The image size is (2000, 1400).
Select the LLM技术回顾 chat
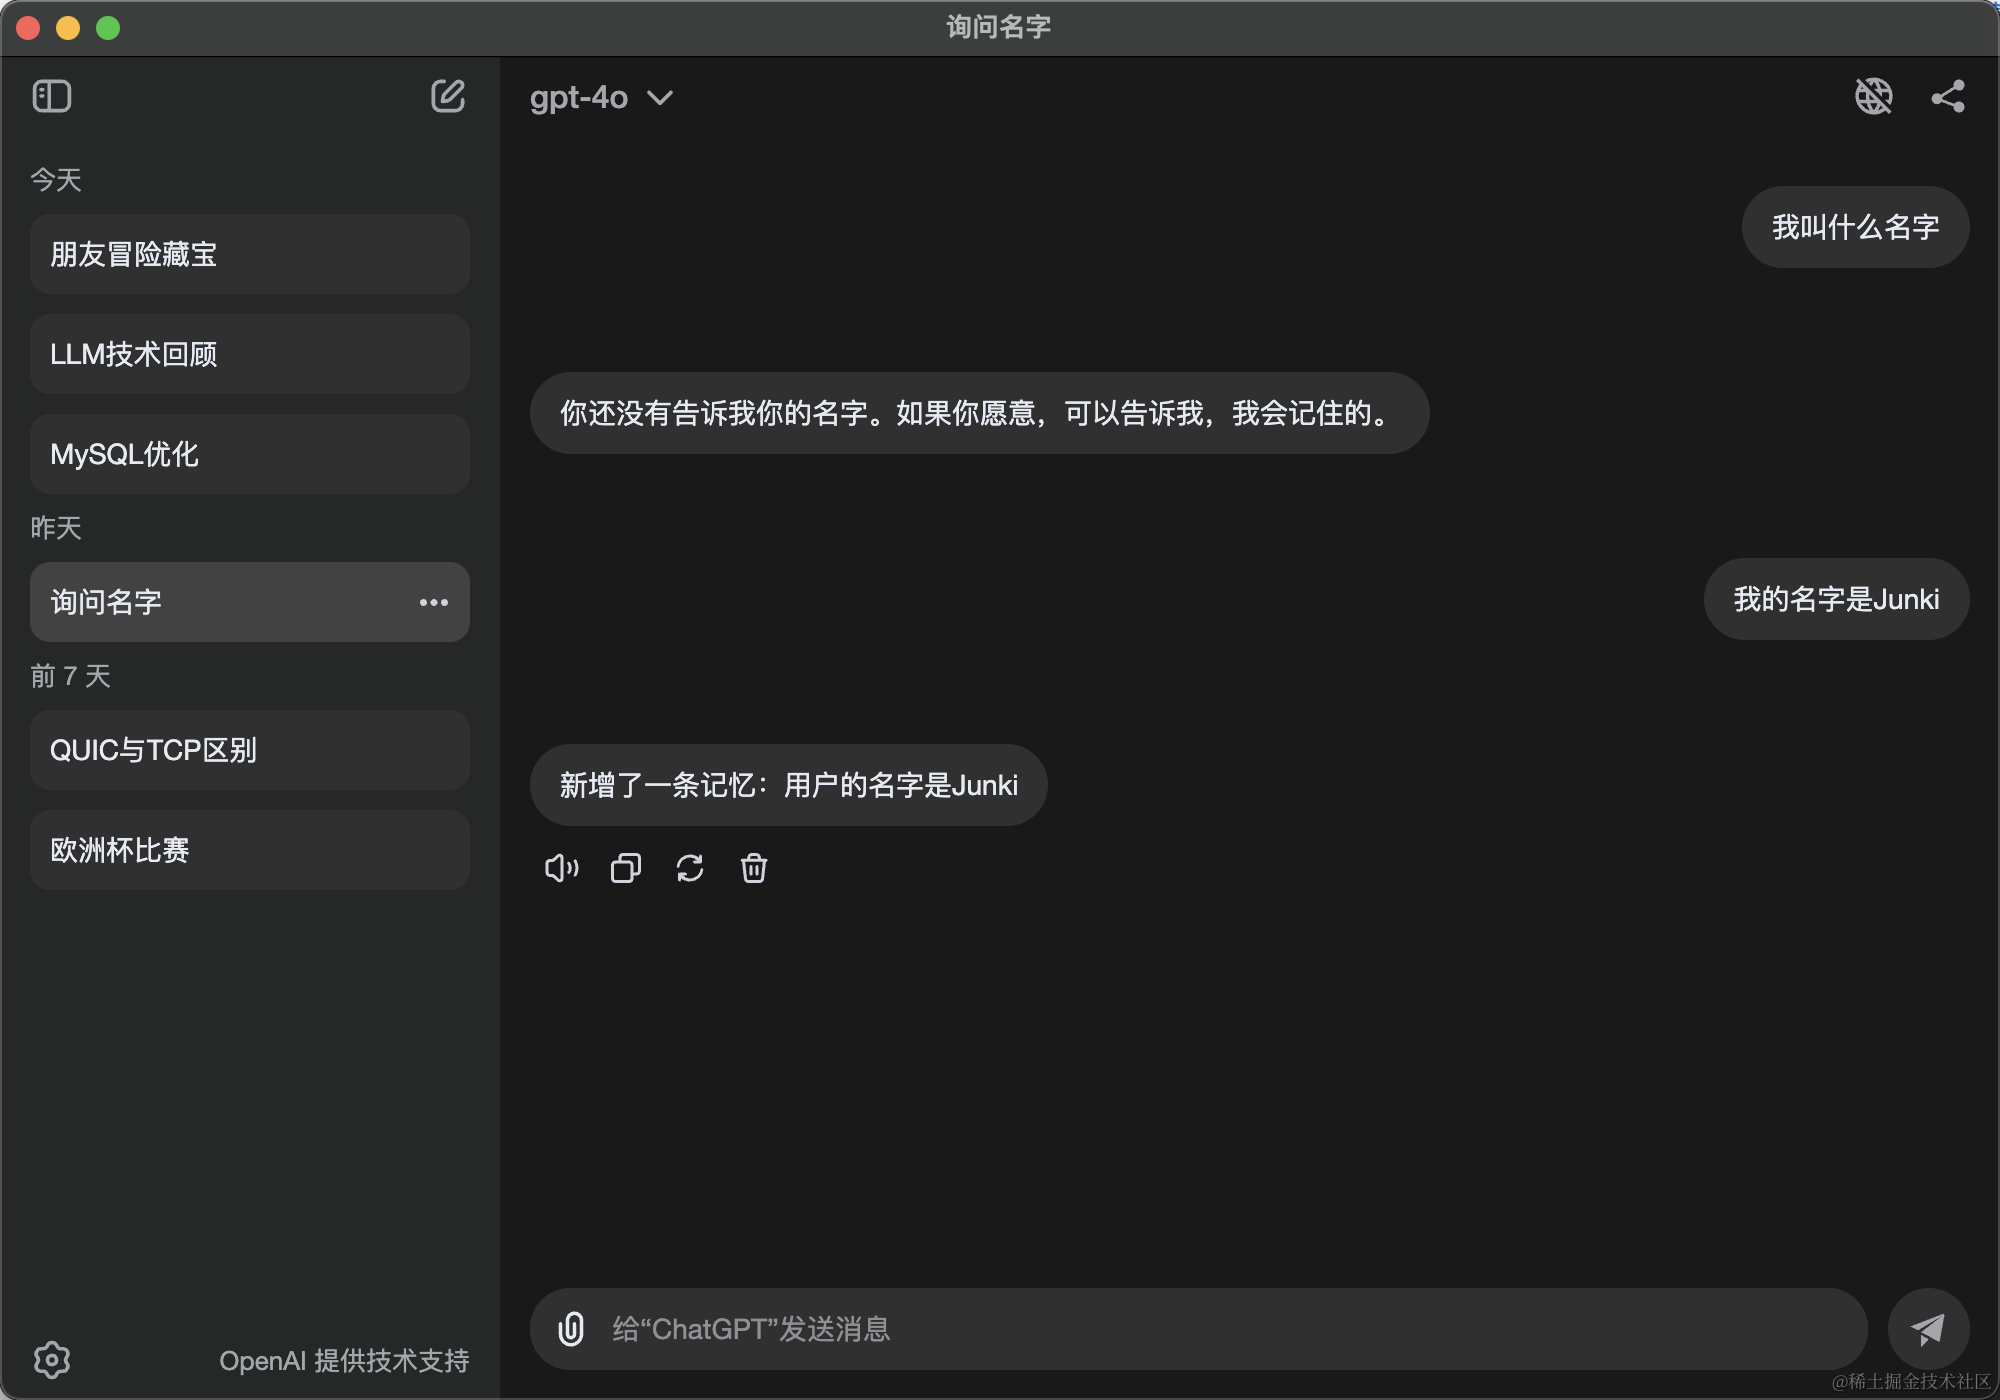[250, 354]
